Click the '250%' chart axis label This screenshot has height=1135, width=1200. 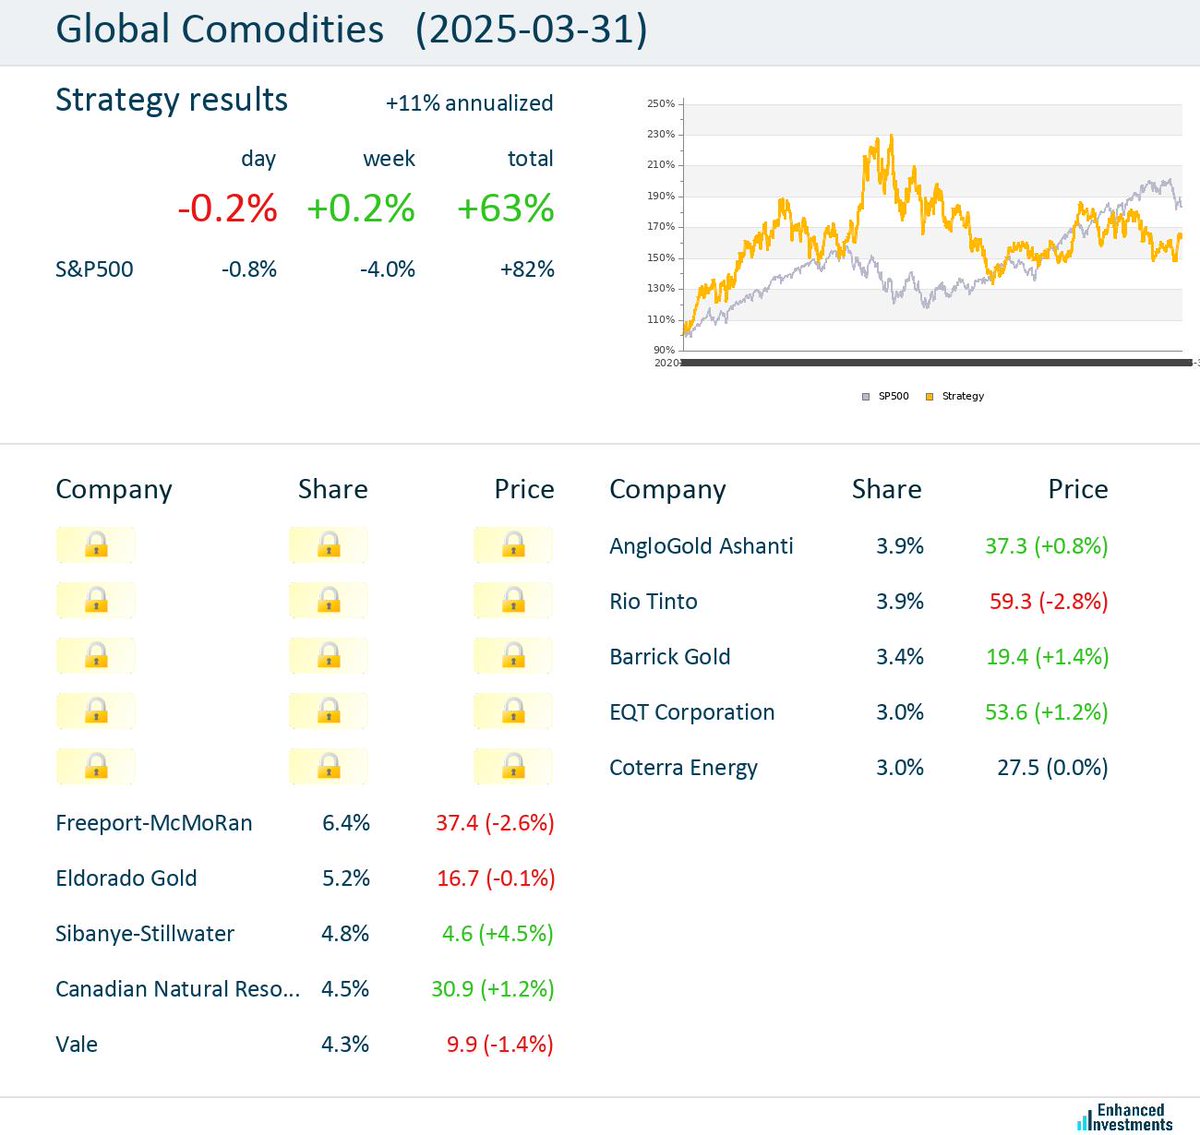click(661, 103)
